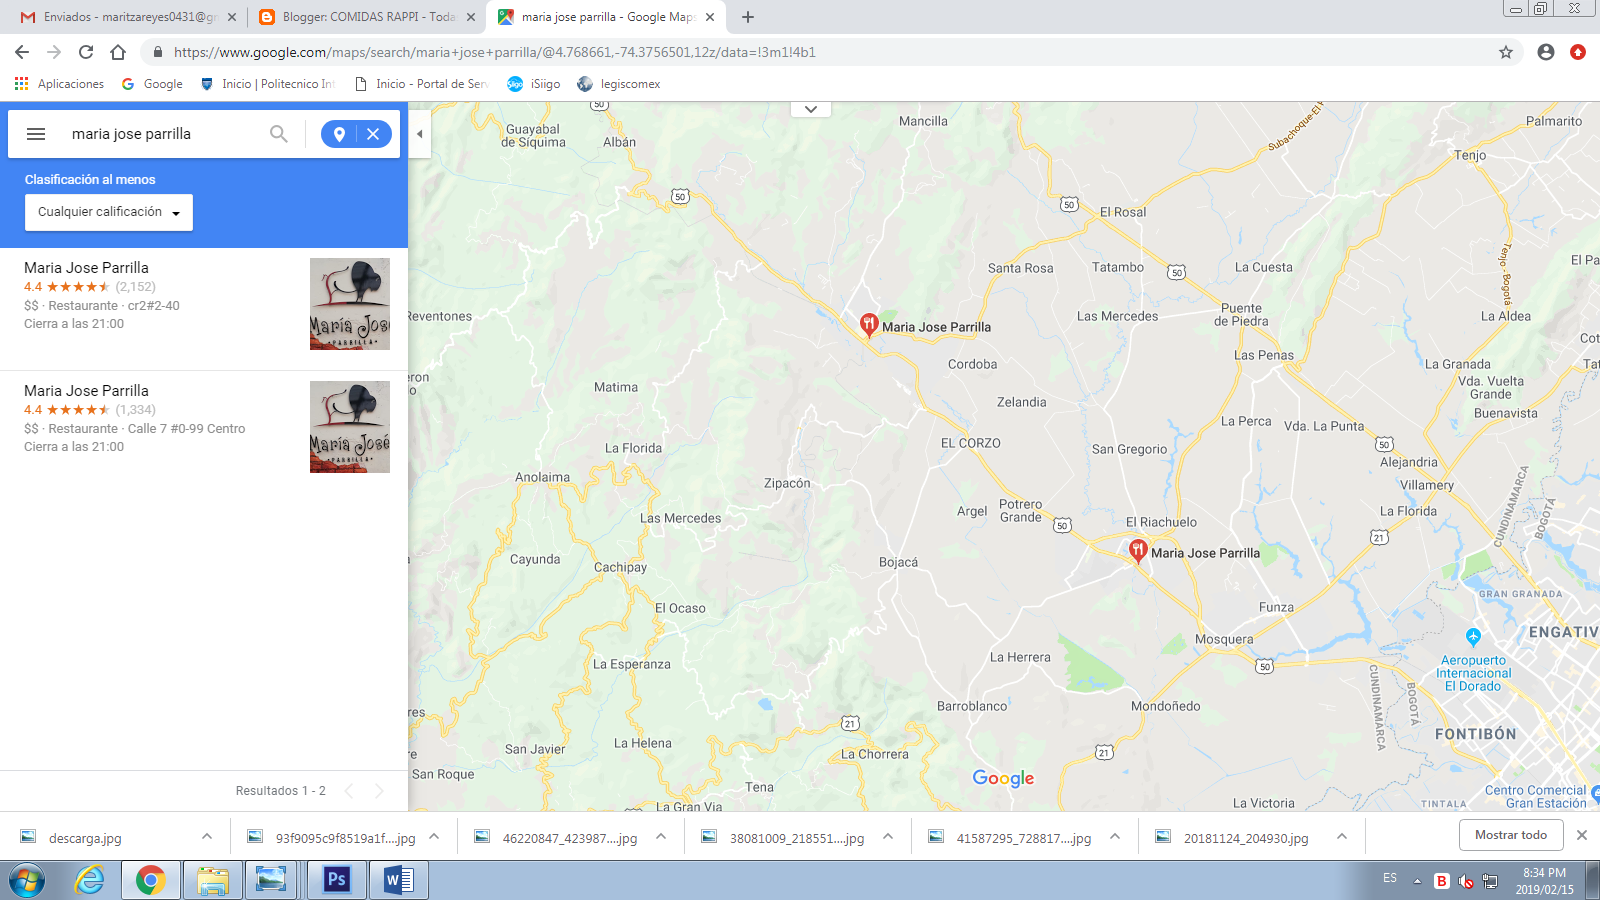Click the Mosquera label on the map
Image resolution: width=1600 pixels, height=900 pixels.
point(1224,640)
